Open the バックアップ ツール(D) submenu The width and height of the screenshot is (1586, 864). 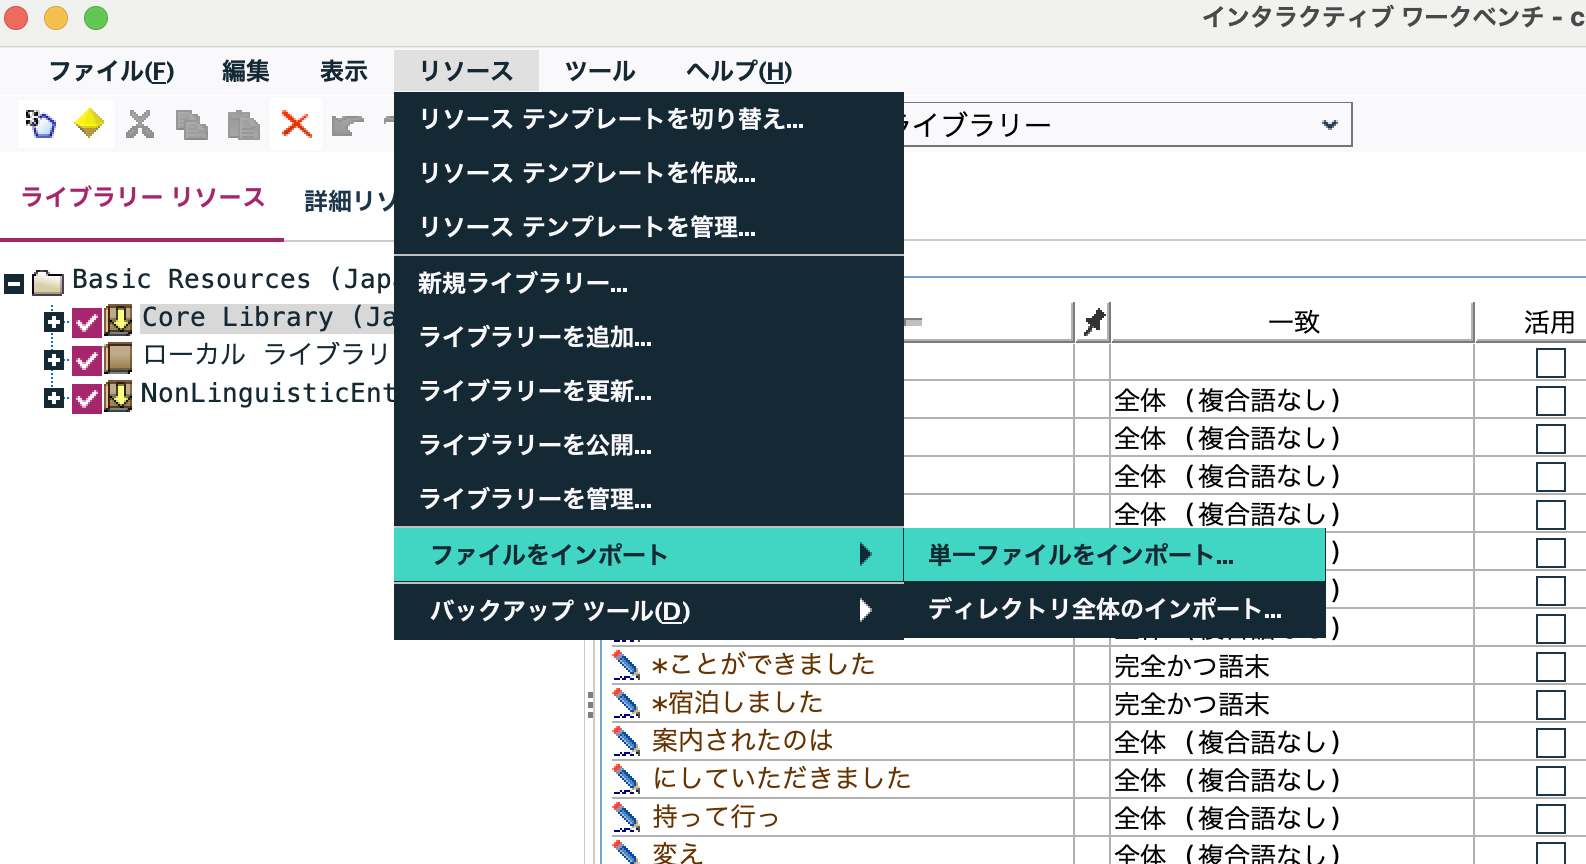pos(649,610)
